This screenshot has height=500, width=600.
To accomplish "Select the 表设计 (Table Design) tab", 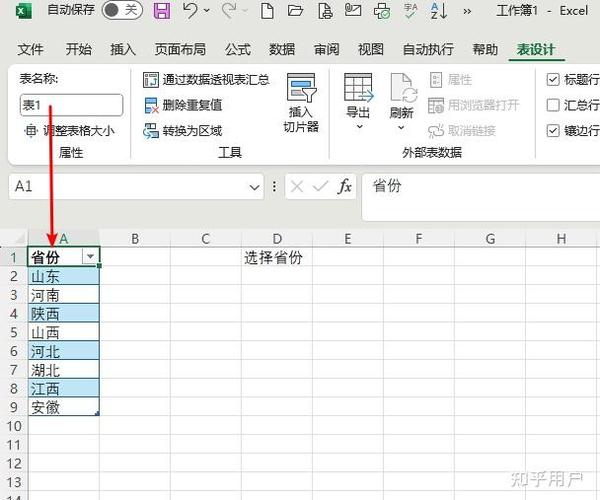I will point(536,49).
